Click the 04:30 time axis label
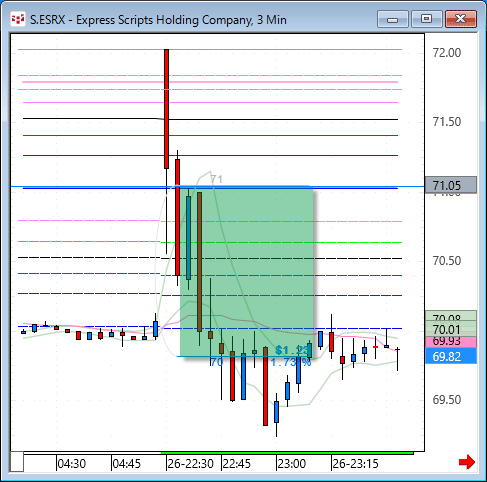 pos(72,464)
